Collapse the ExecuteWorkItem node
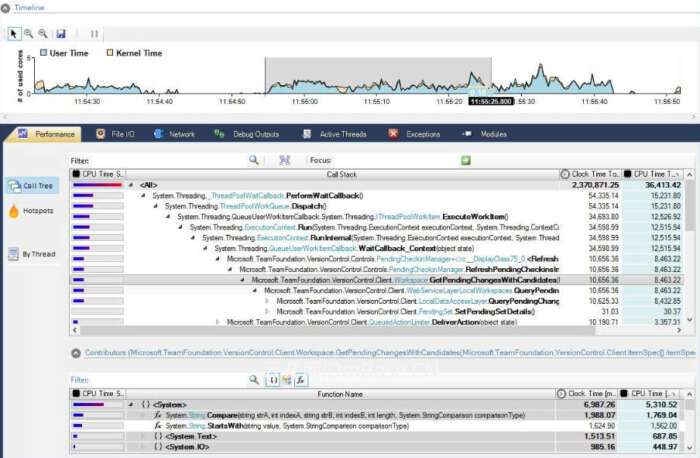Image resolution: width=700 pixels, height=458 pixels. (x=168, y=217)
